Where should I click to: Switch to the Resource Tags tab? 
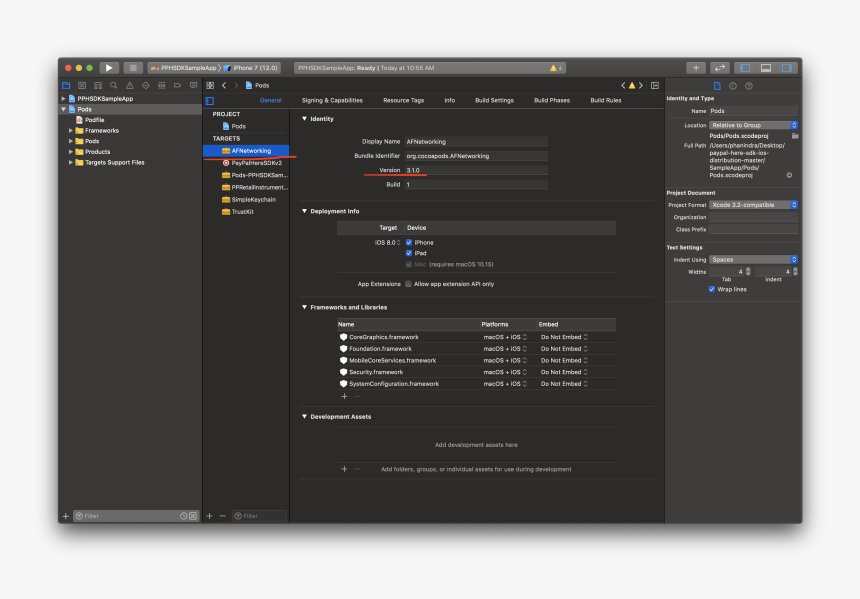(404, 100)
